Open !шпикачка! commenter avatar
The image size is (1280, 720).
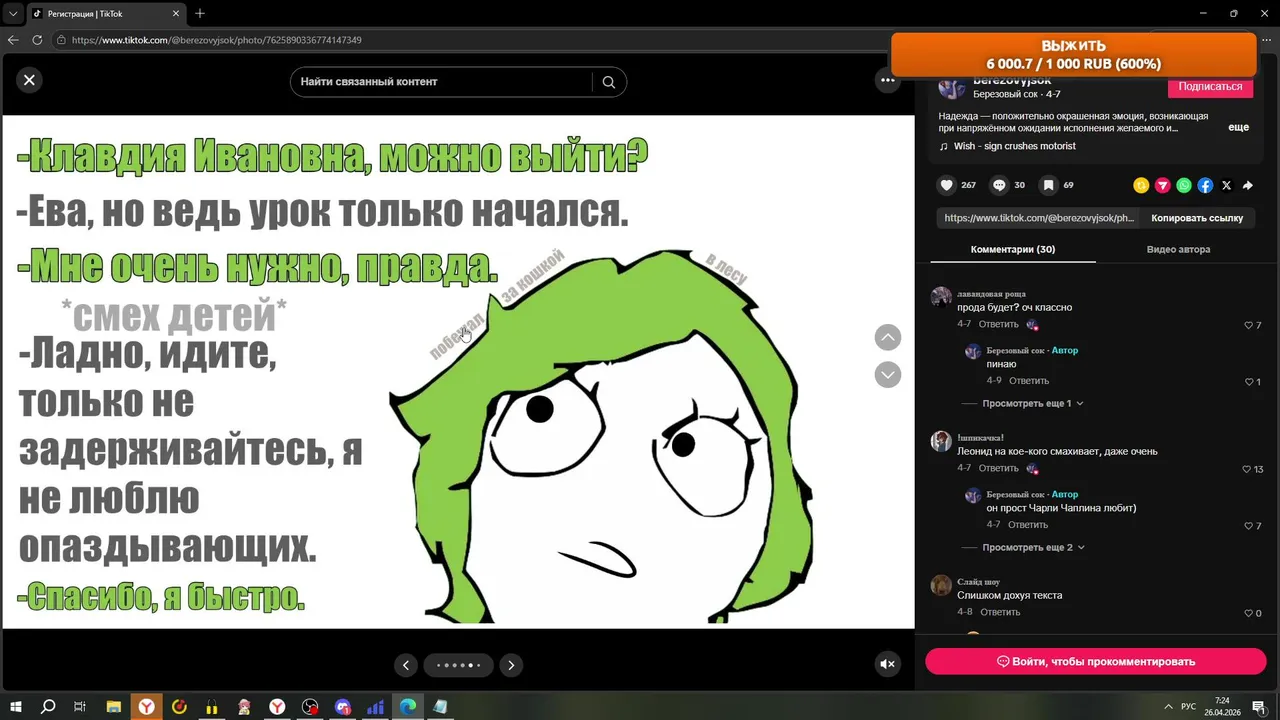[941, 441]
